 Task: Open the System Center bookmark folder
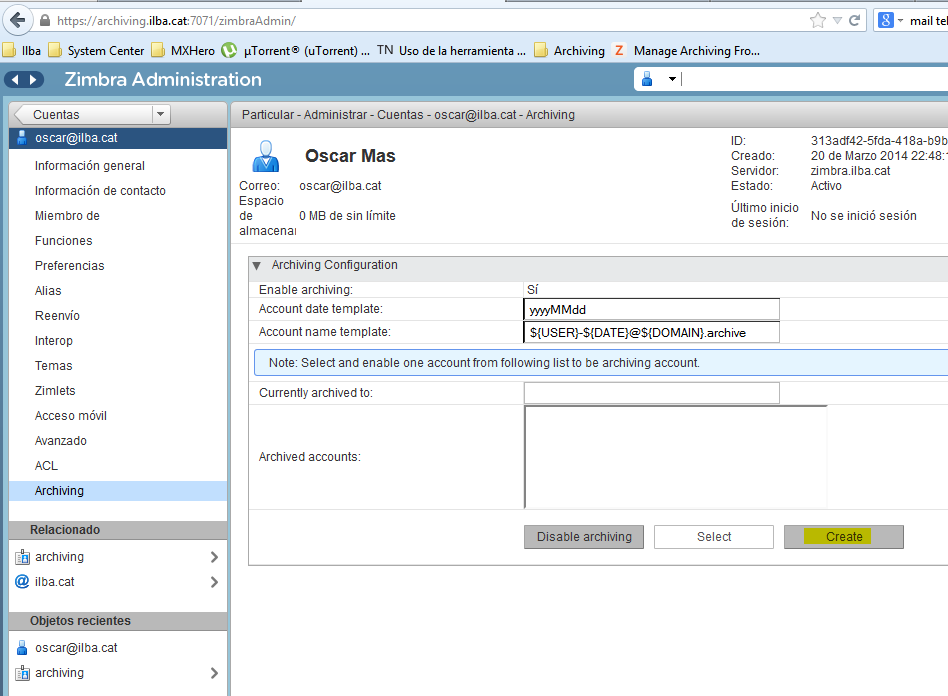(x=96, y=51)
